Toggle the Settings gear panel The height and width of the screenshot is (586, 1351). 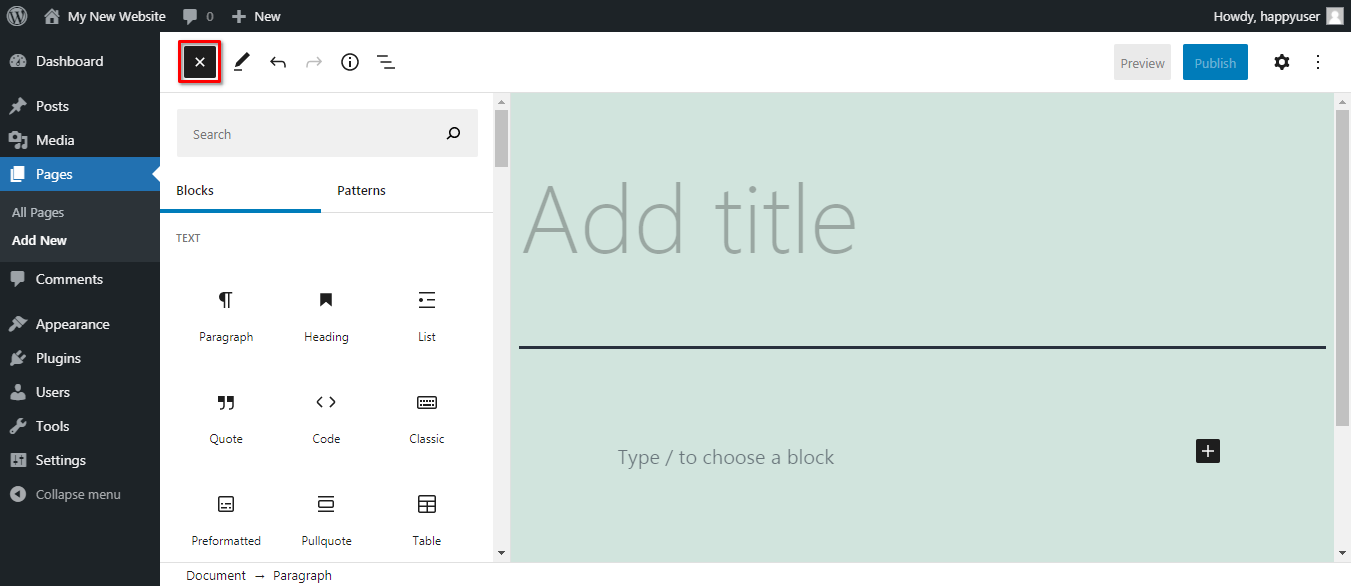(x=1282, y=62)
